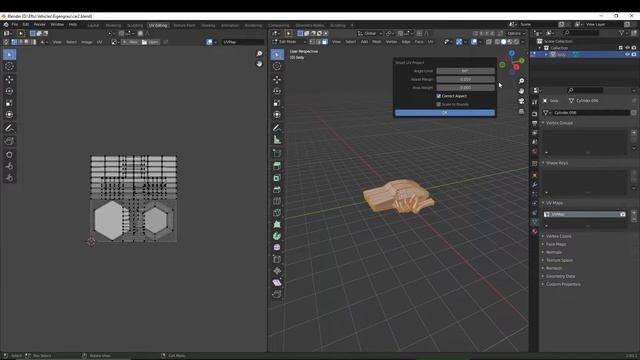
Task: Select the Rip Region tool in UV editor
Action: [9, 141]
